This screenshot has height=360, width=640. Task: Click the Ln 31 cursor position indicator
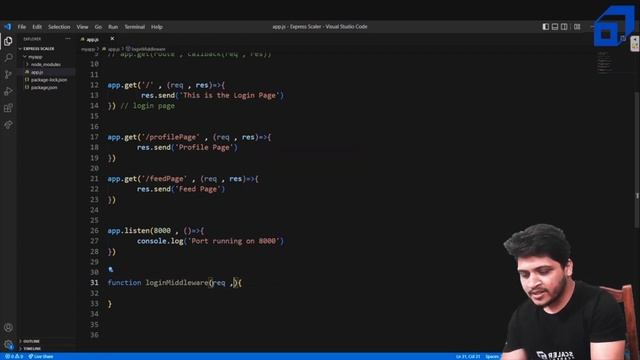468,357
